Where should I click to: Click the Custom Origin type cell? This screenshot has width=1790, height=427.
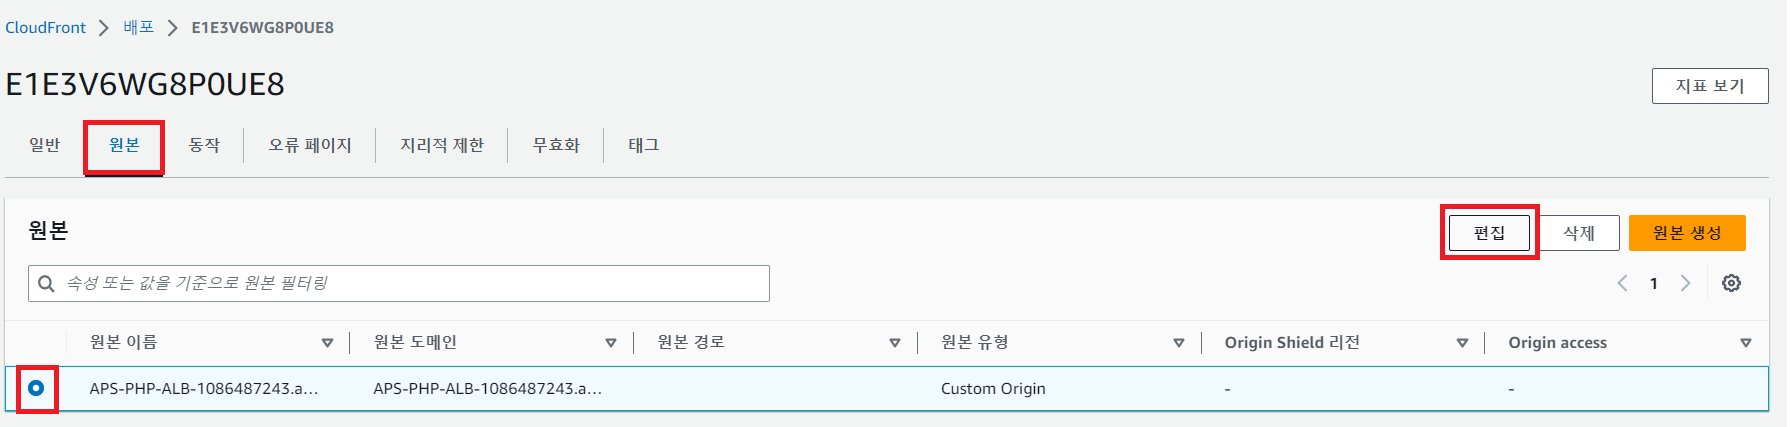point(993,388)
